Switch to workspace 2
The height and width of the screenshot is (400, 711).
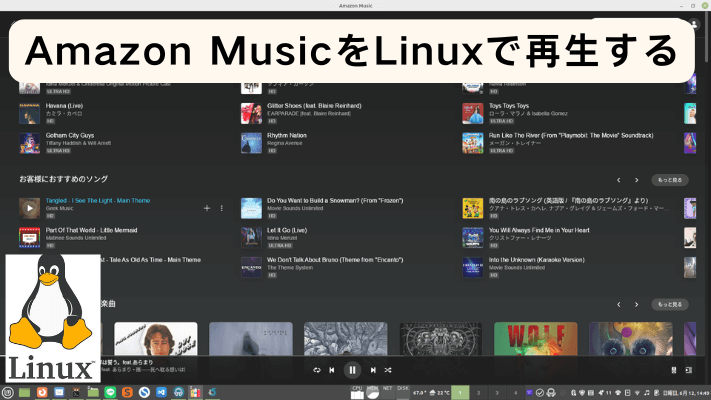click(478, 393)
